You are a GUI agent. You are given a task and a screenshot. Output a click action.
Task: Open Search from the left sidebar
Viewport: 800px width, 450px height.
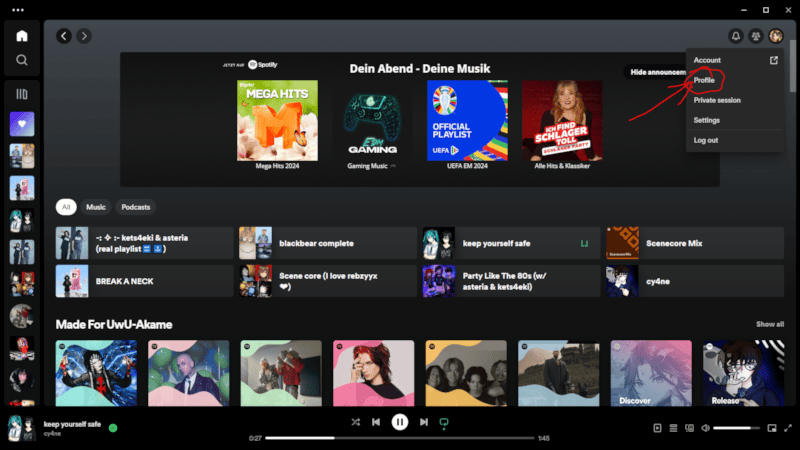click(22, 60)
